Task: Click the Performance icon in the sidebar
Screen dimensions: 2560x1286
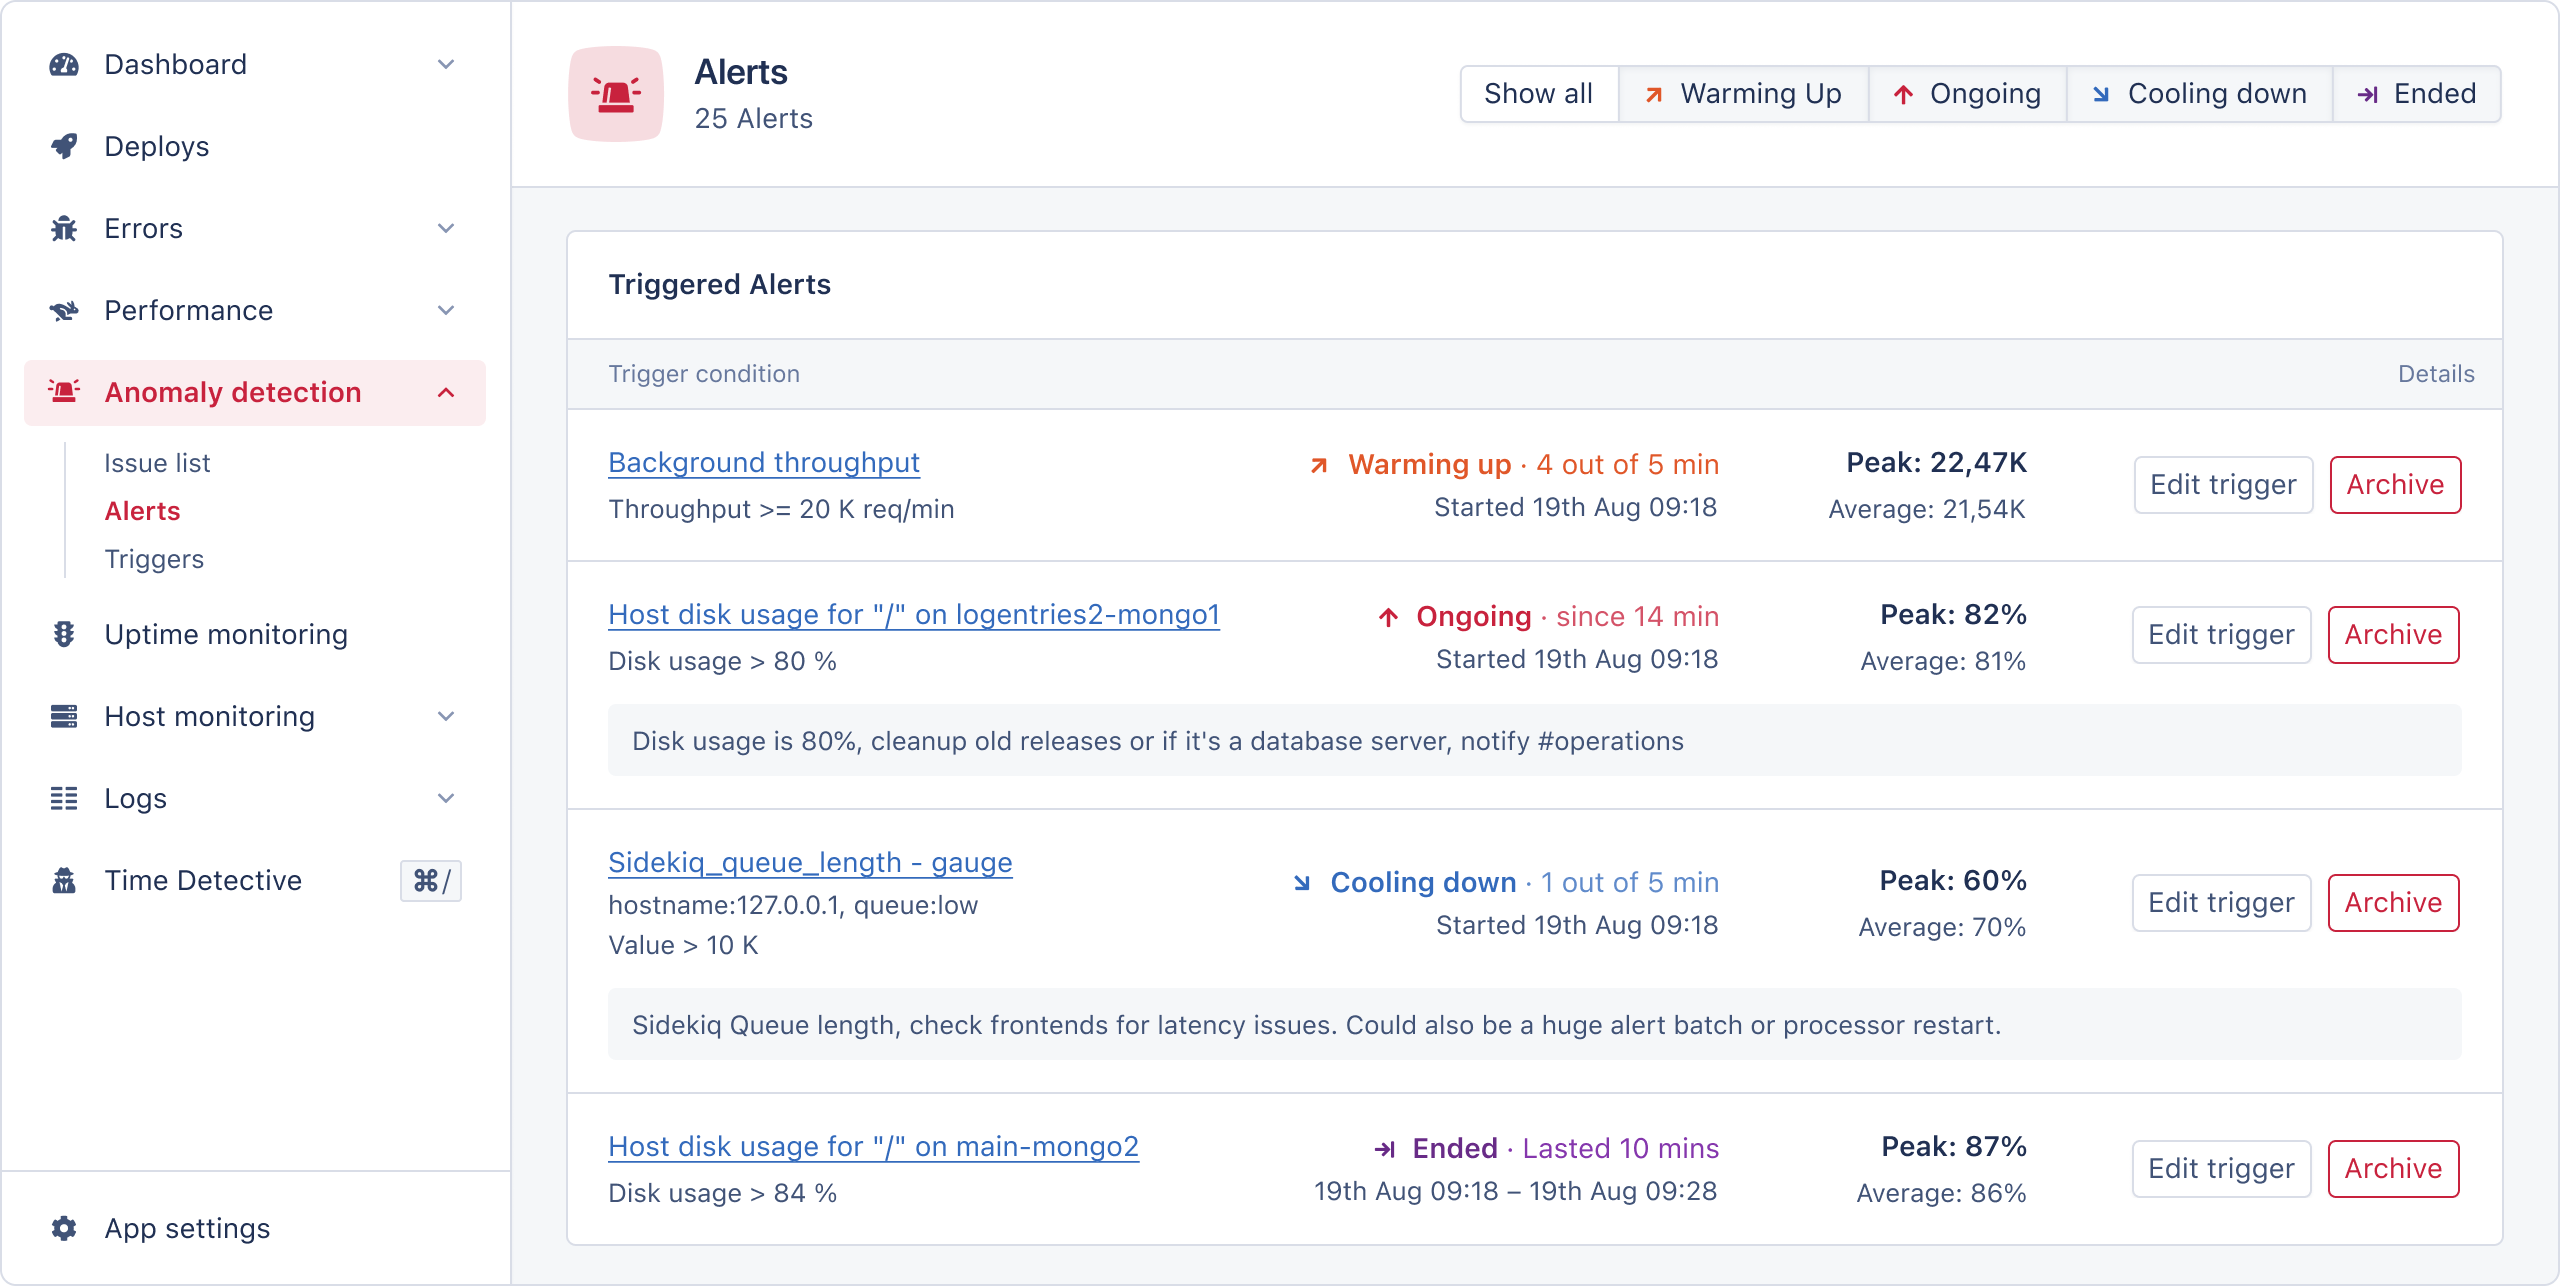Action: click(64, 311)
